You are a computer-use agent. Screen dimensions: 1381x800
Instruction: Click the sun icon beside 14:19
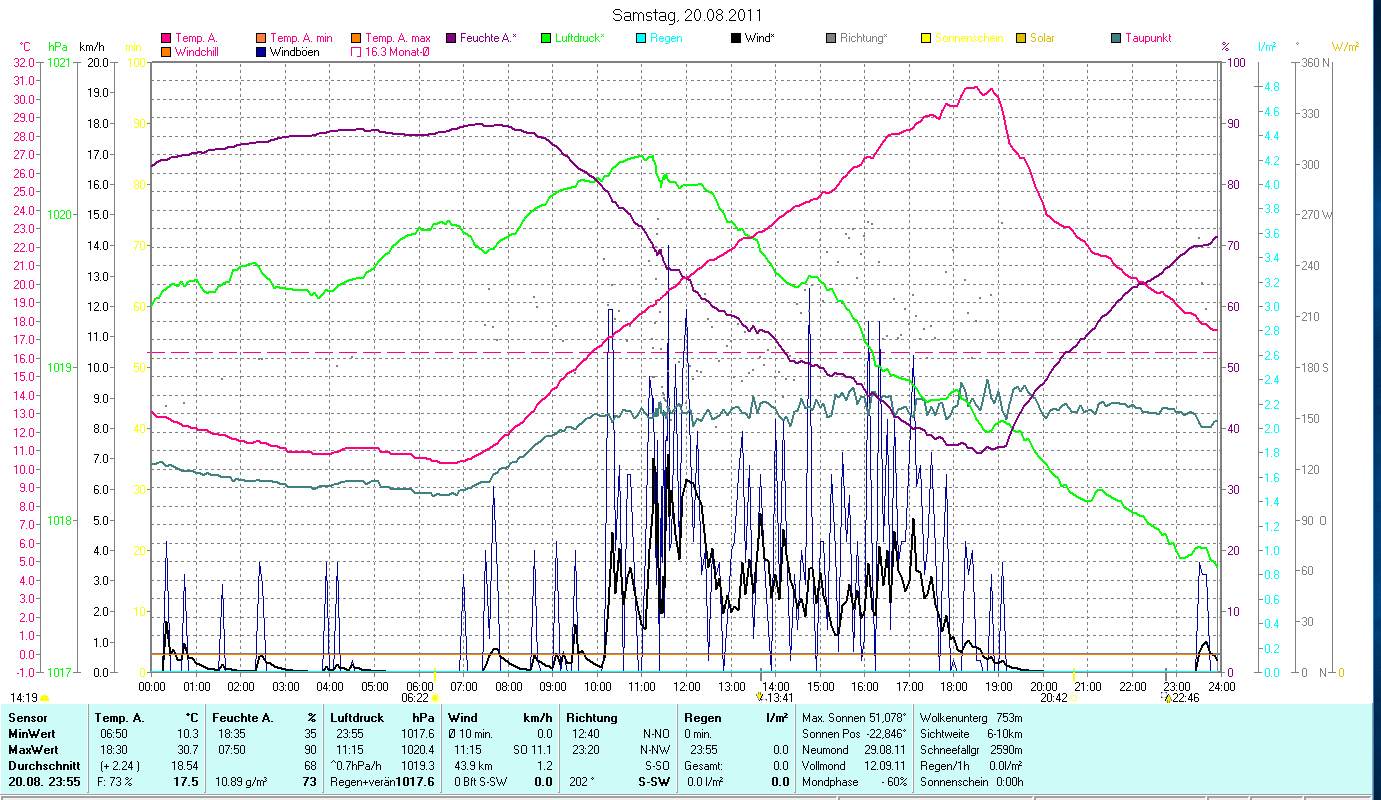click(45, 698)
